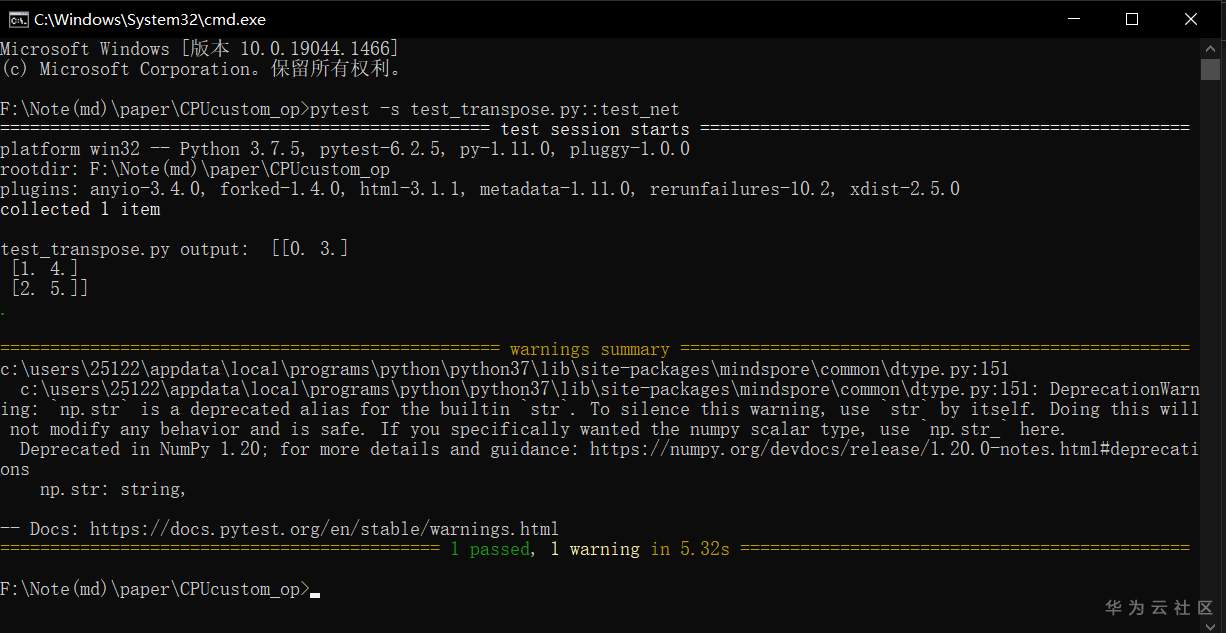Screen dimensions: 1226x633
Task: Click the typed pytest -s test_transpose.py command
Action: (x=495, y=109)
